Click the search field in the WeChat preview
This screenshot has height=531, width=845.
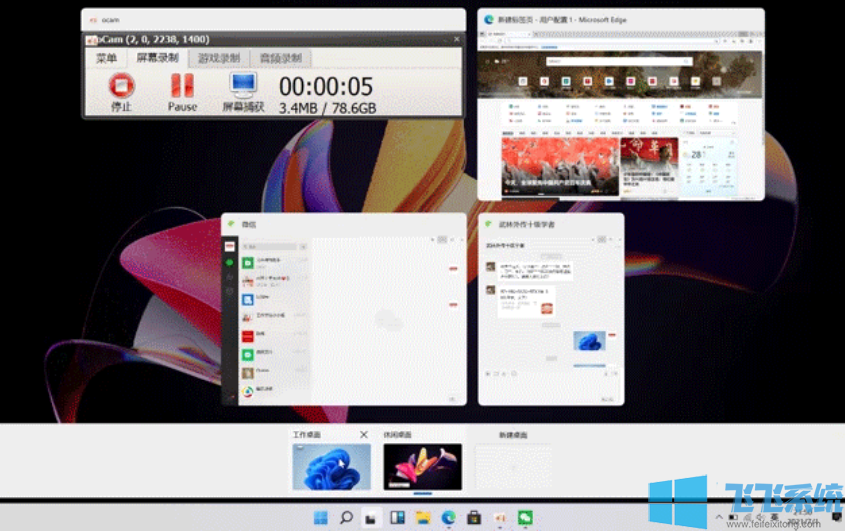pos(269,246)
